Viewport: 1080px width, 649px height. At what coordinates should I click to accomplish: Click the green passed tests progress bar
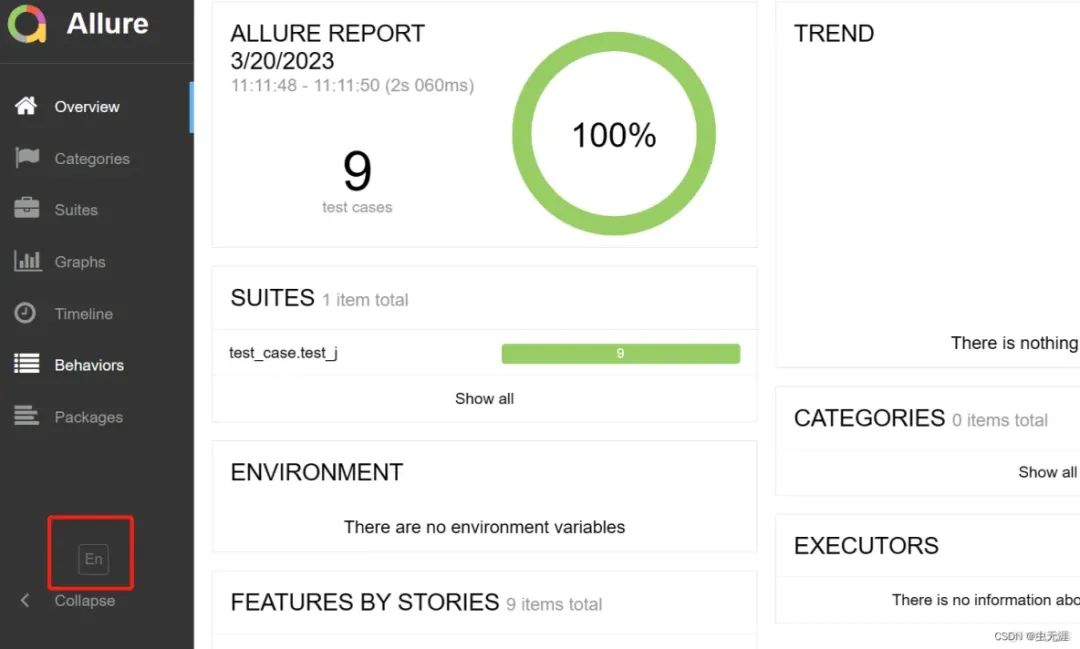tap(620, 353)
